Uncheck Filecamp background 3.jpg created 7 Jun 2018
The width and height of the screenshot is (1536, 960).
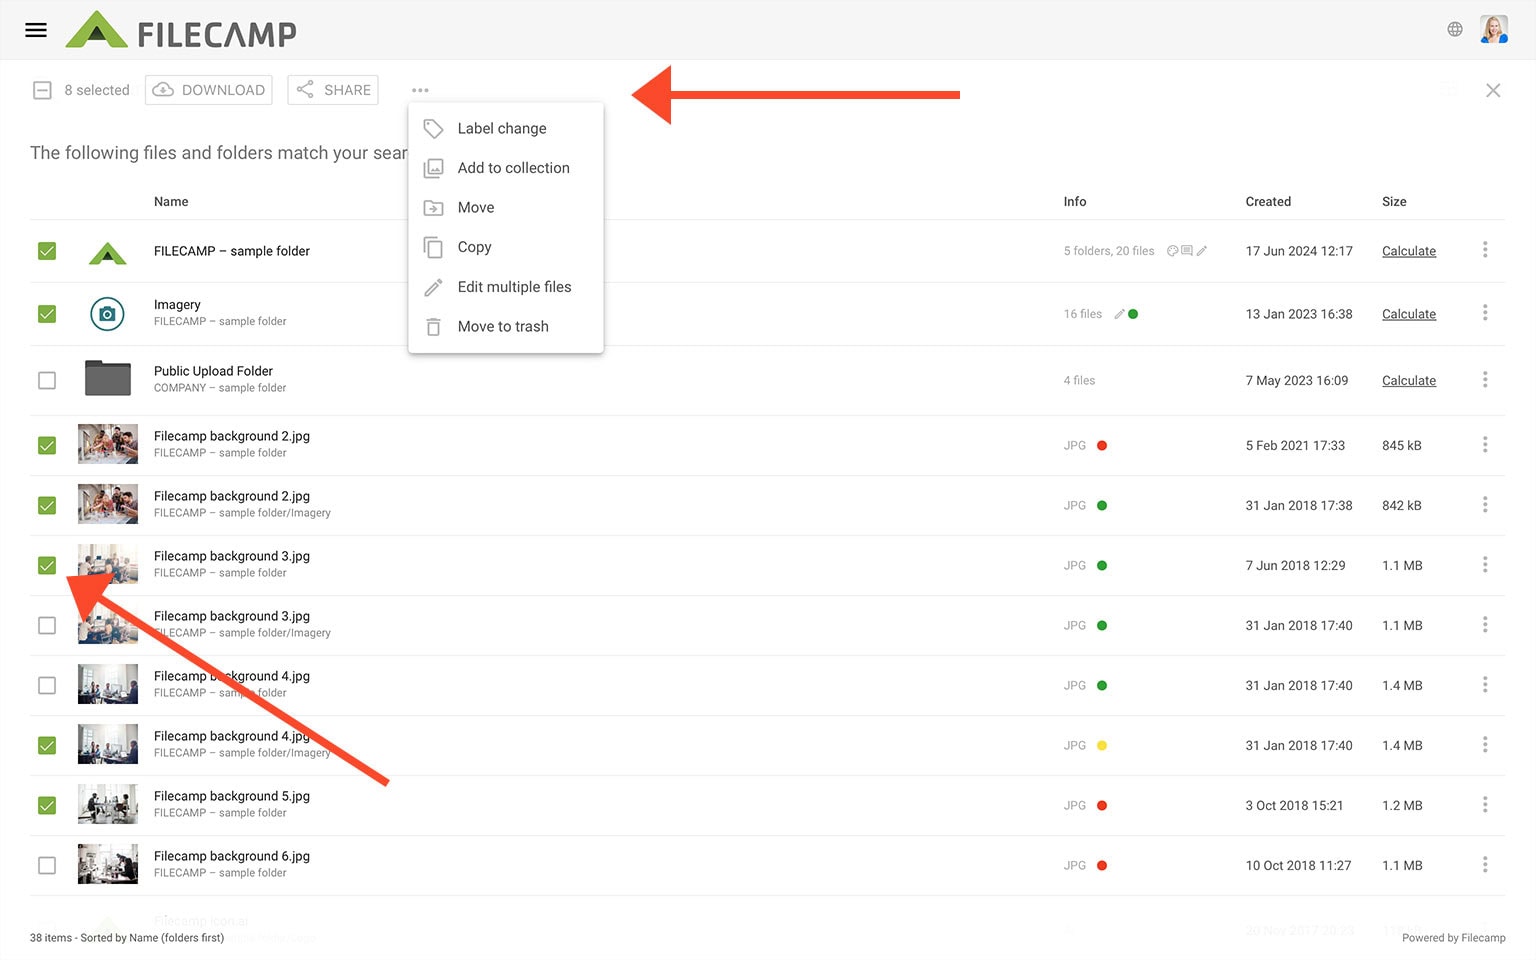coord(47,565)
